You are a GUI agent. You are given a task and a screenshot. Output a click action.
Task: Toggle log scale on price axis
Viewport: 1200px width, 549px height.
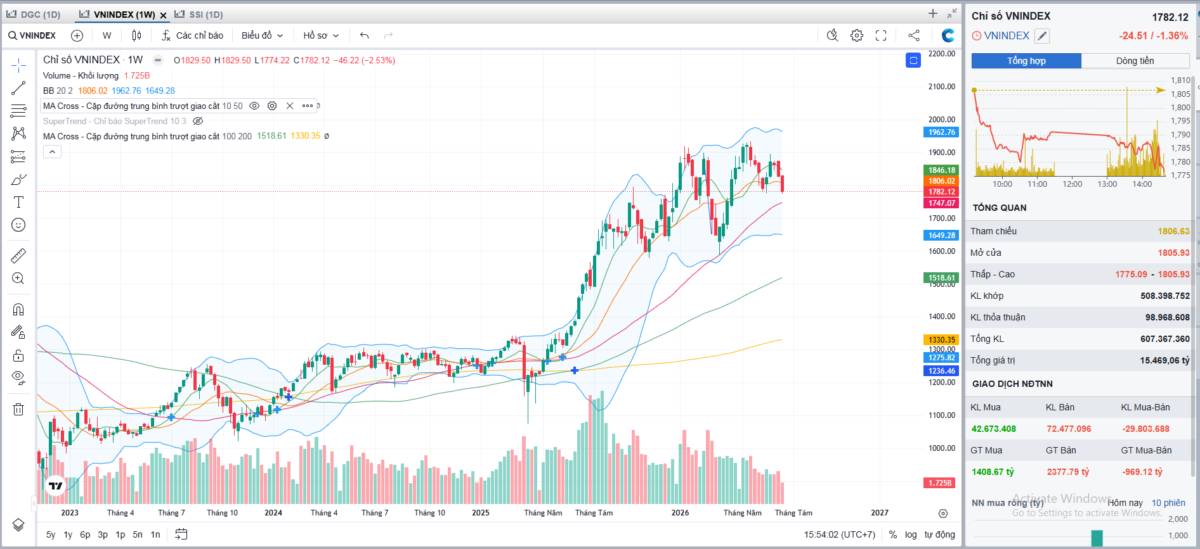click(x=910, y=535)
